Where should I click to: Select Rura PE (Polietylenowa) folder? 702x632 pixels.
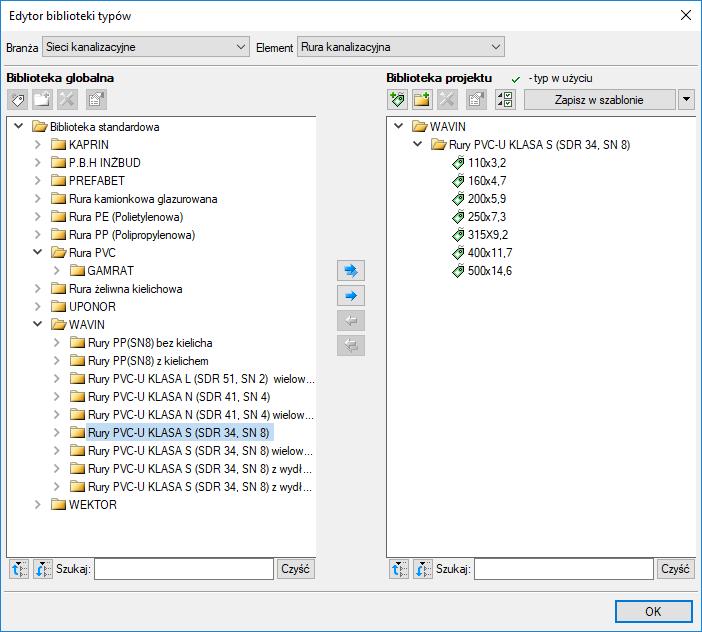(117, 217)
